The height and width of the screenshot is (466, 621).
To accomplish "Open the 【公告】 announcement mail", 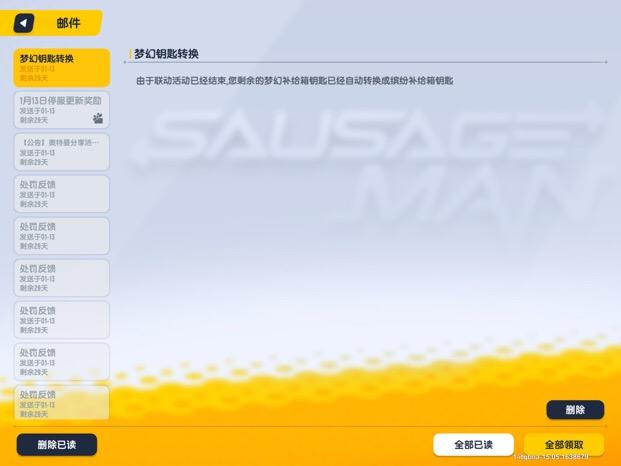I will coord(62,152).
